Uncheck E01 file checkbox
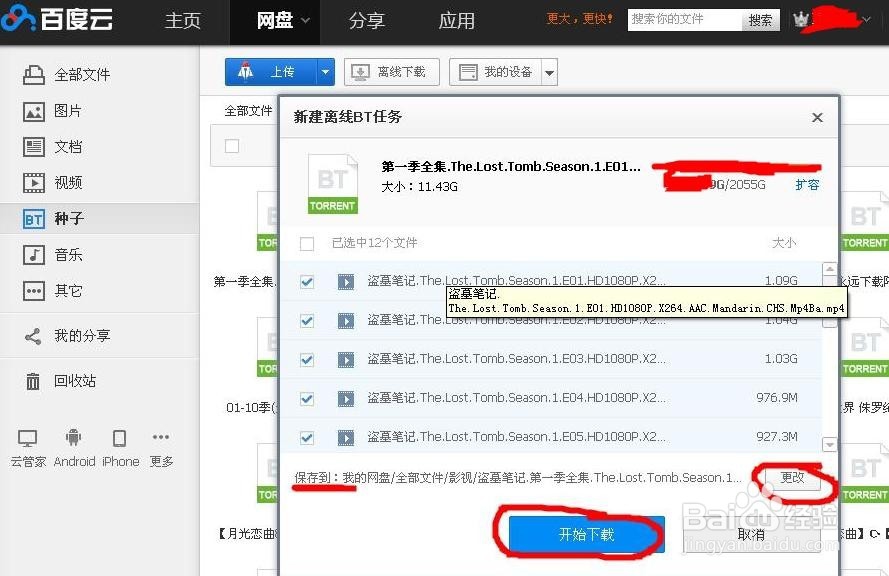This screenshot has height=576, width=889. pyautogui.click(x=307, y=281)
